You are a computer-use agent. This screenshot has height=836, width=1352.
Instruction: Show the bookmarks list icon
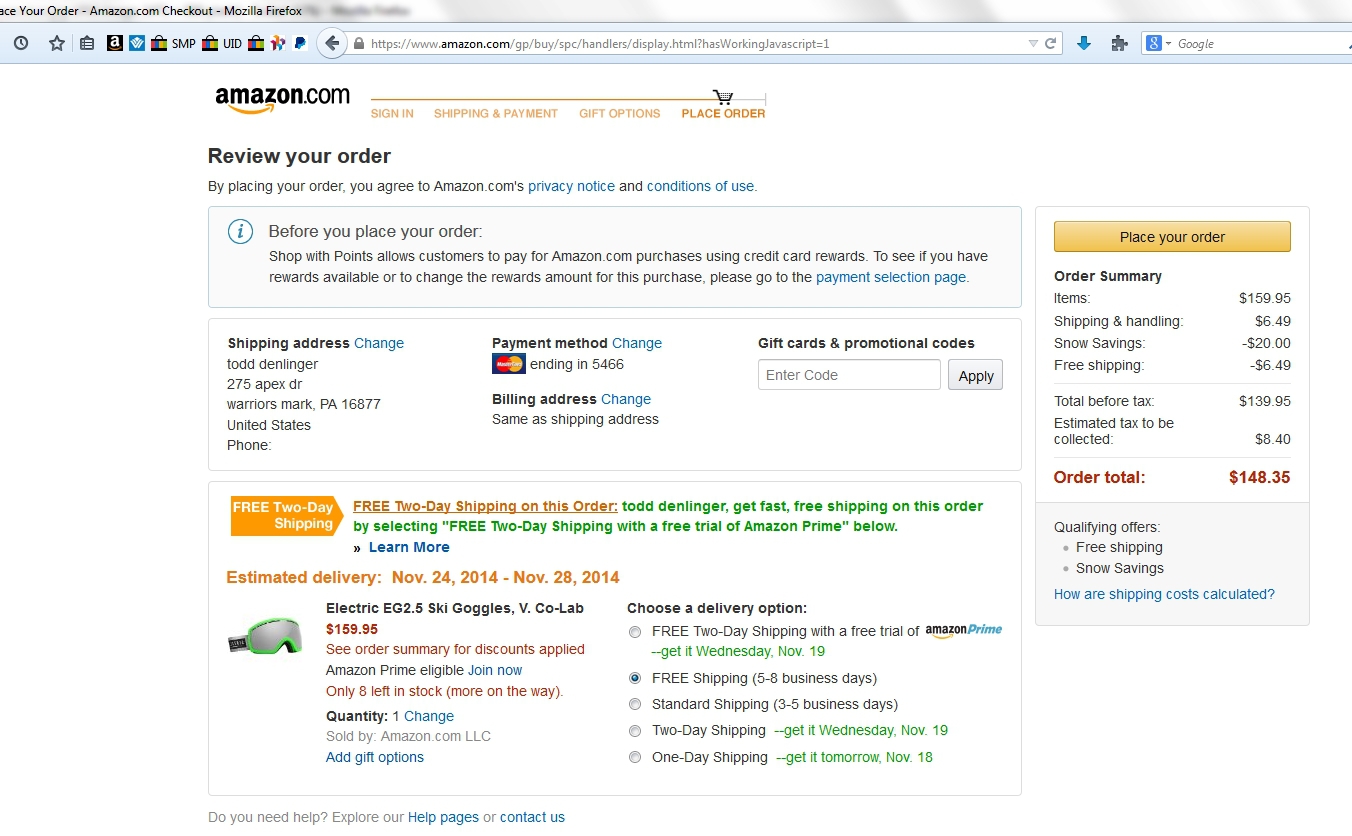click(87, 43)
